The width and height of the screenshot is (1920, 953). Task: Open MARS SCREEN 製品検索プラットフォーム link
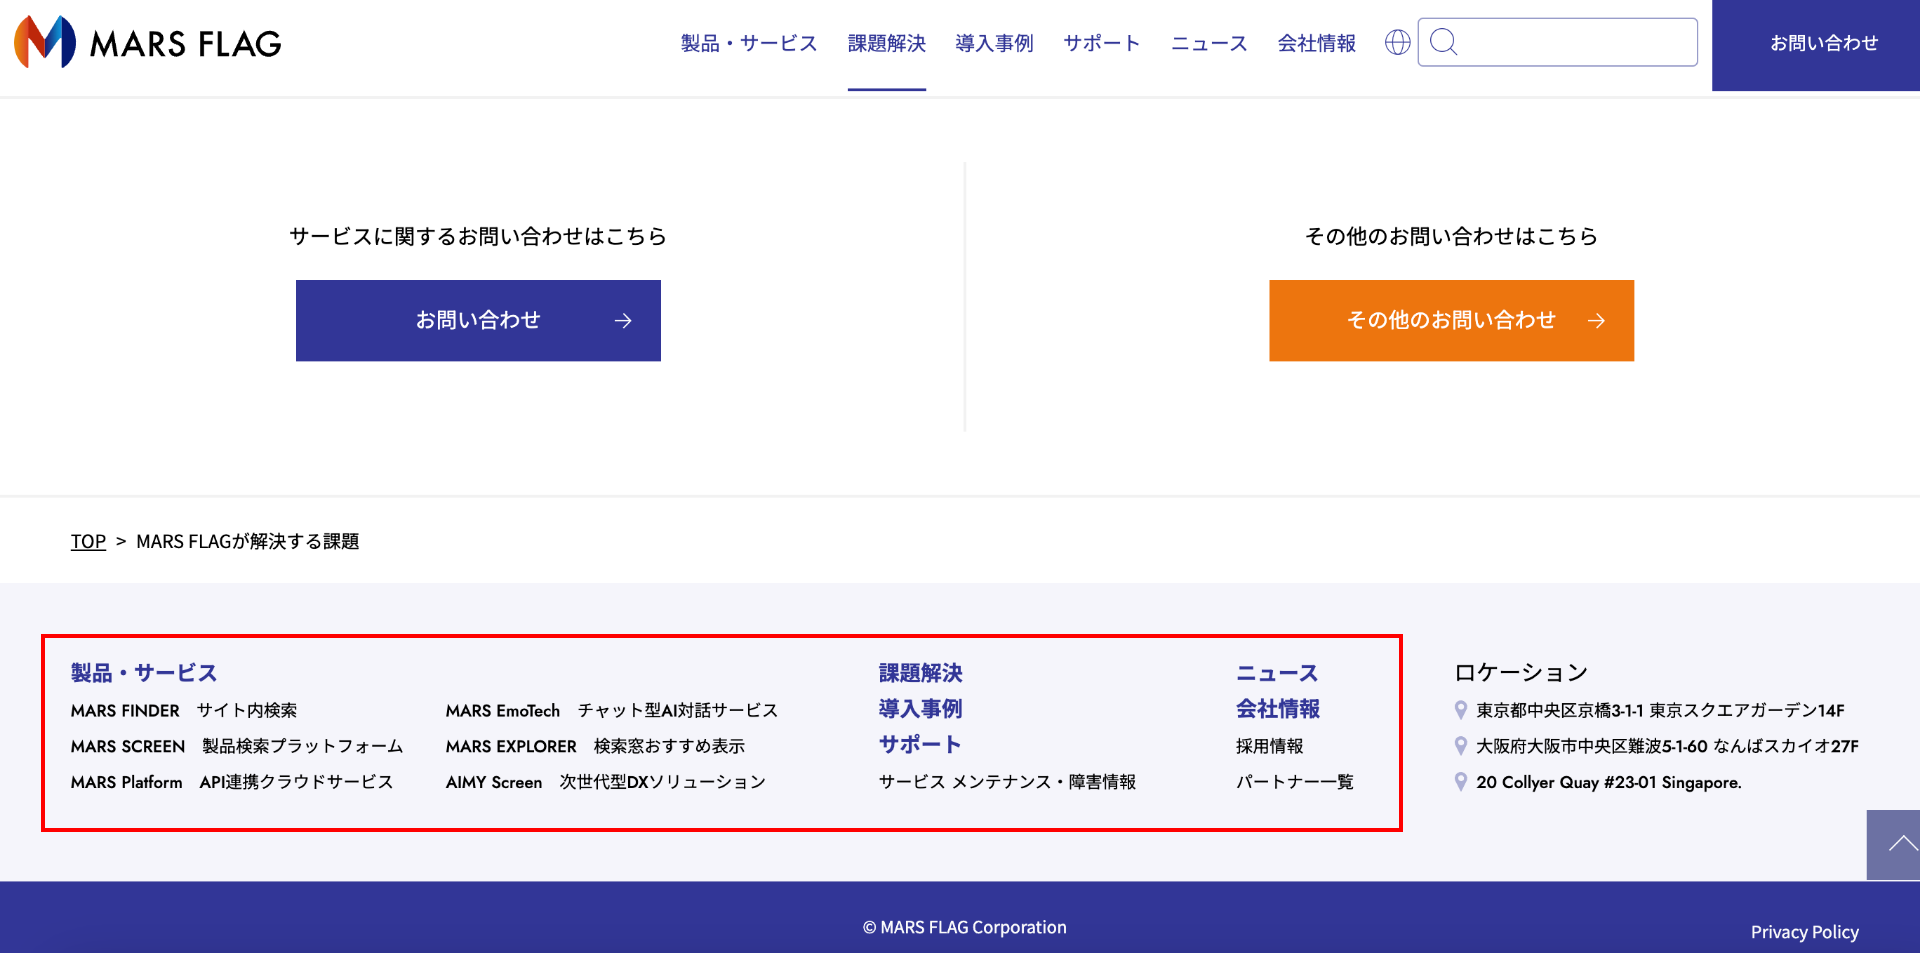pyautogui.click(x=237, y=746)
